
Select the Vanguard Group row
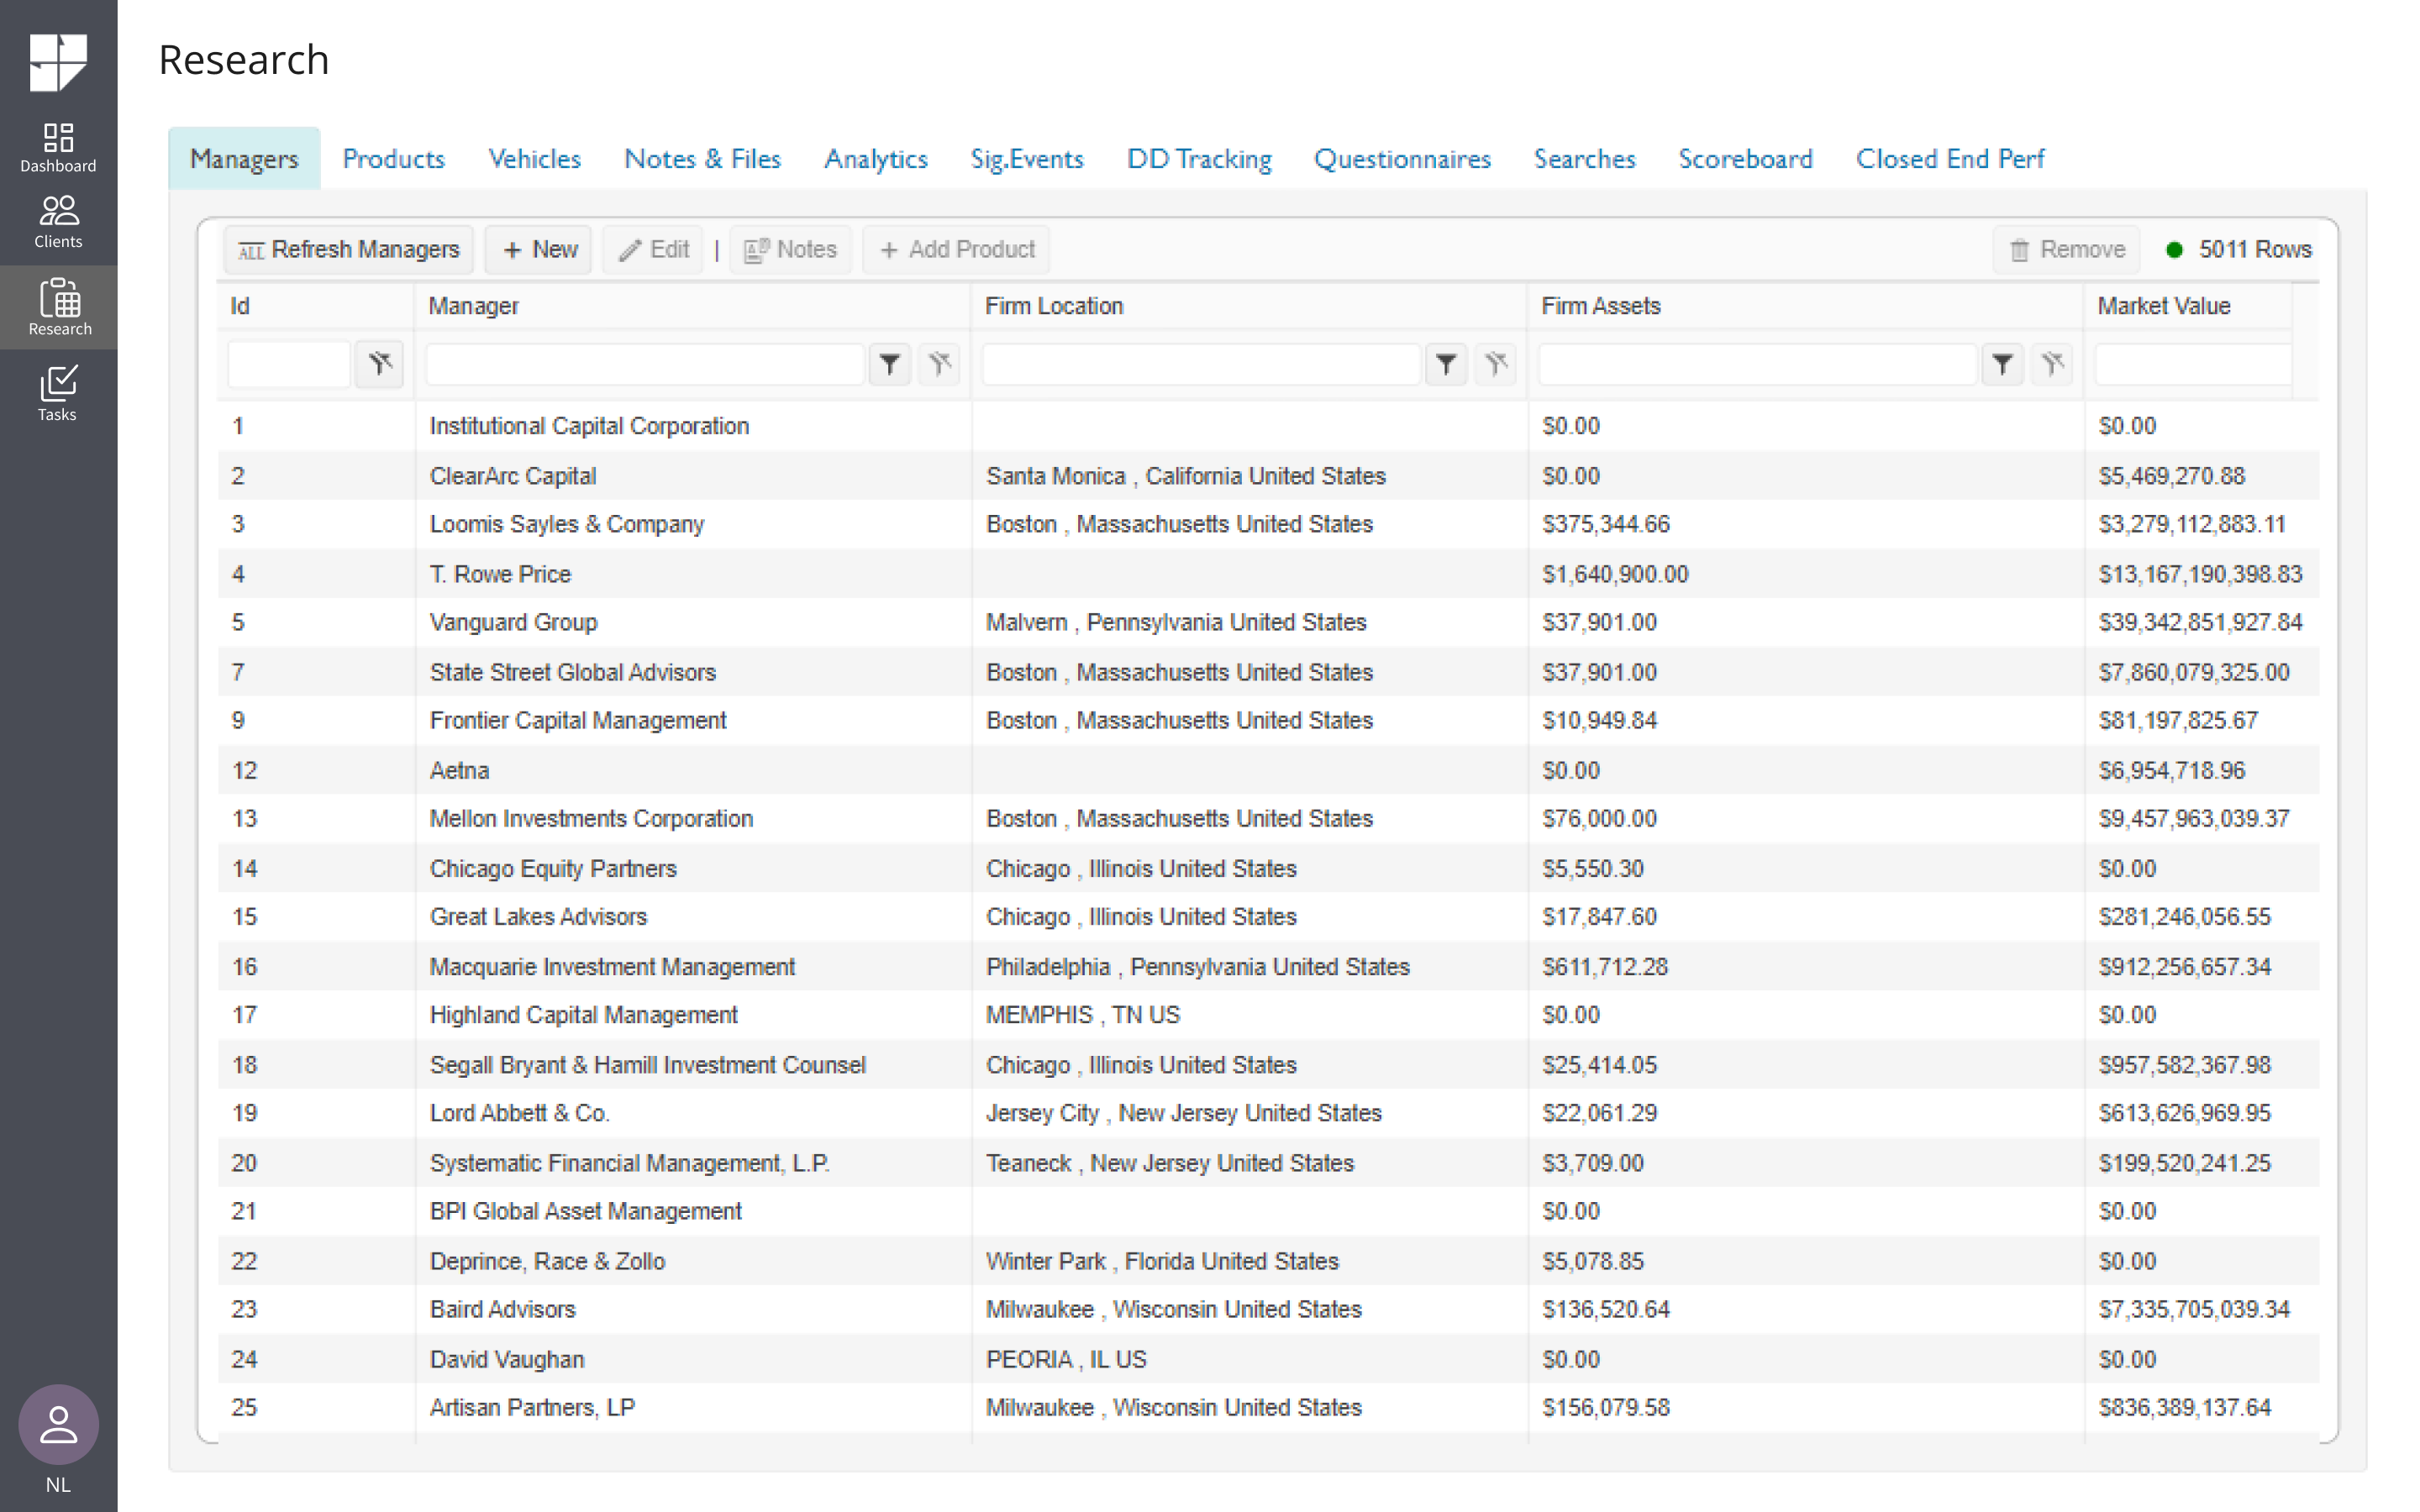1268,622
